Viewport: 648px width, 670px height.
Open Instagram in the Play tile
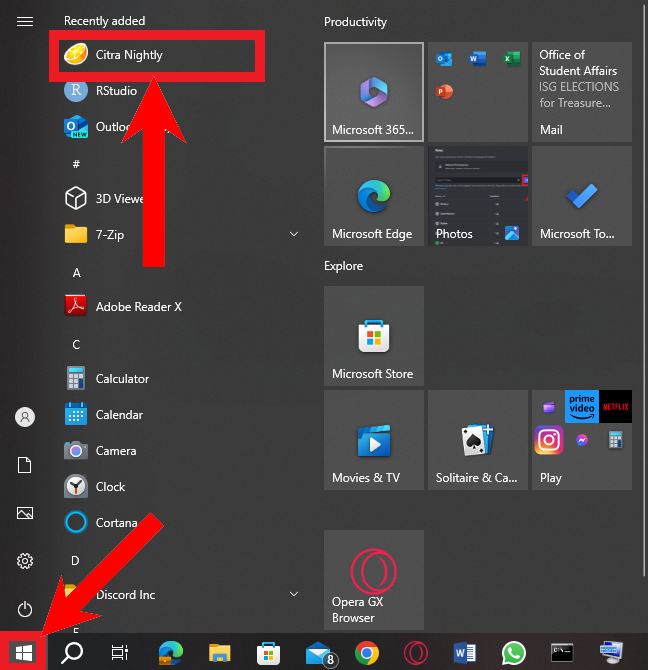click(x=548, y=440)
